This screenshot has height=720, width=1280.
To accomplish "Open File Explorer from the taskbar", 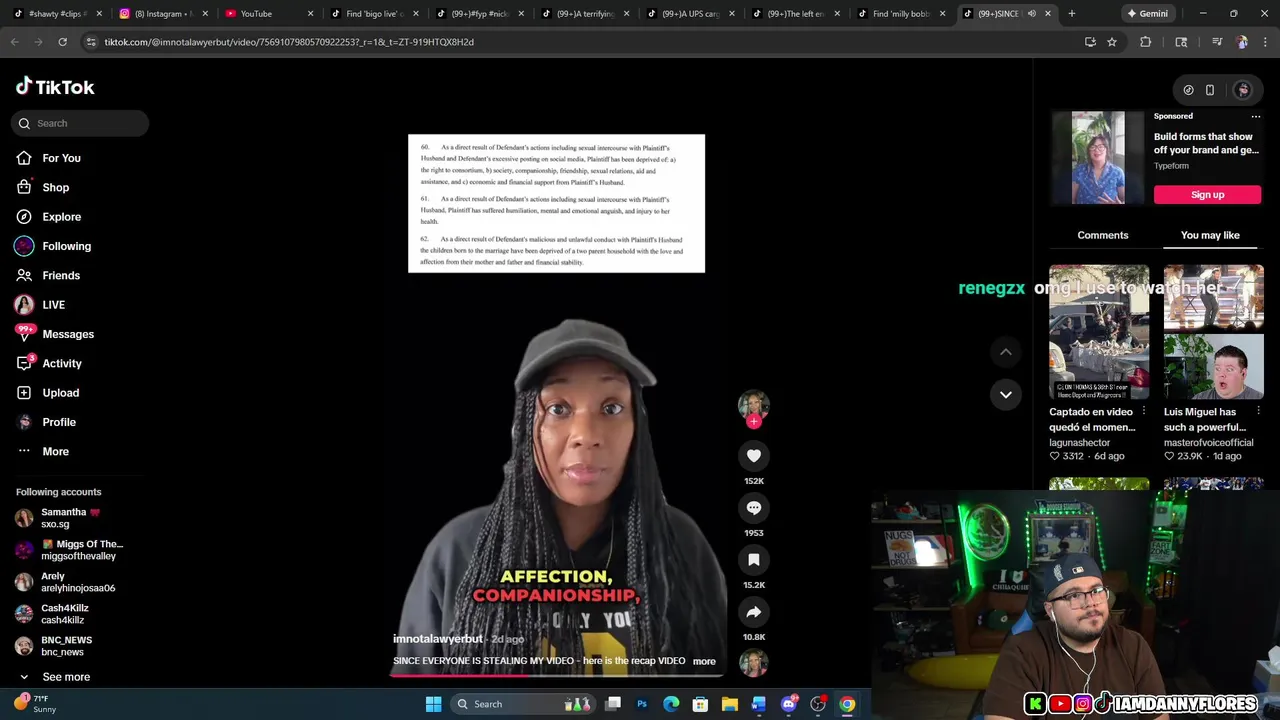I will coord(730,704).
